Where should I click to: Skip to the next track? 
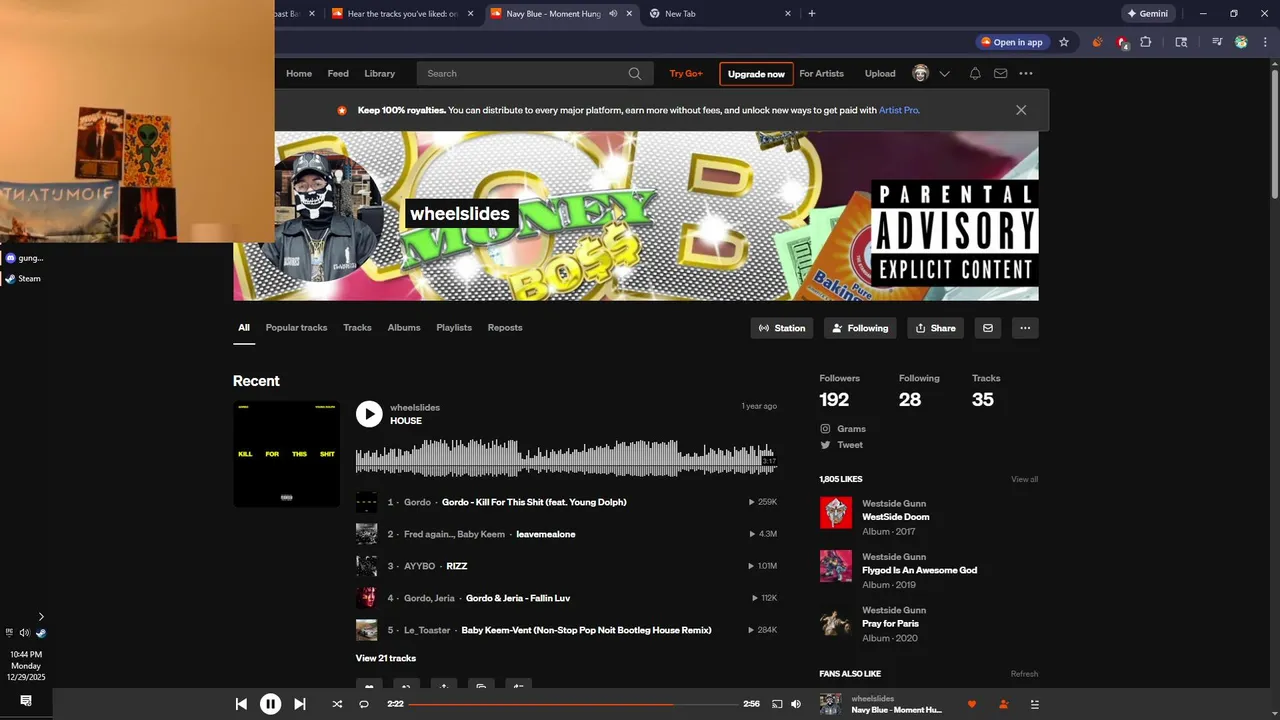click(299, 704)
